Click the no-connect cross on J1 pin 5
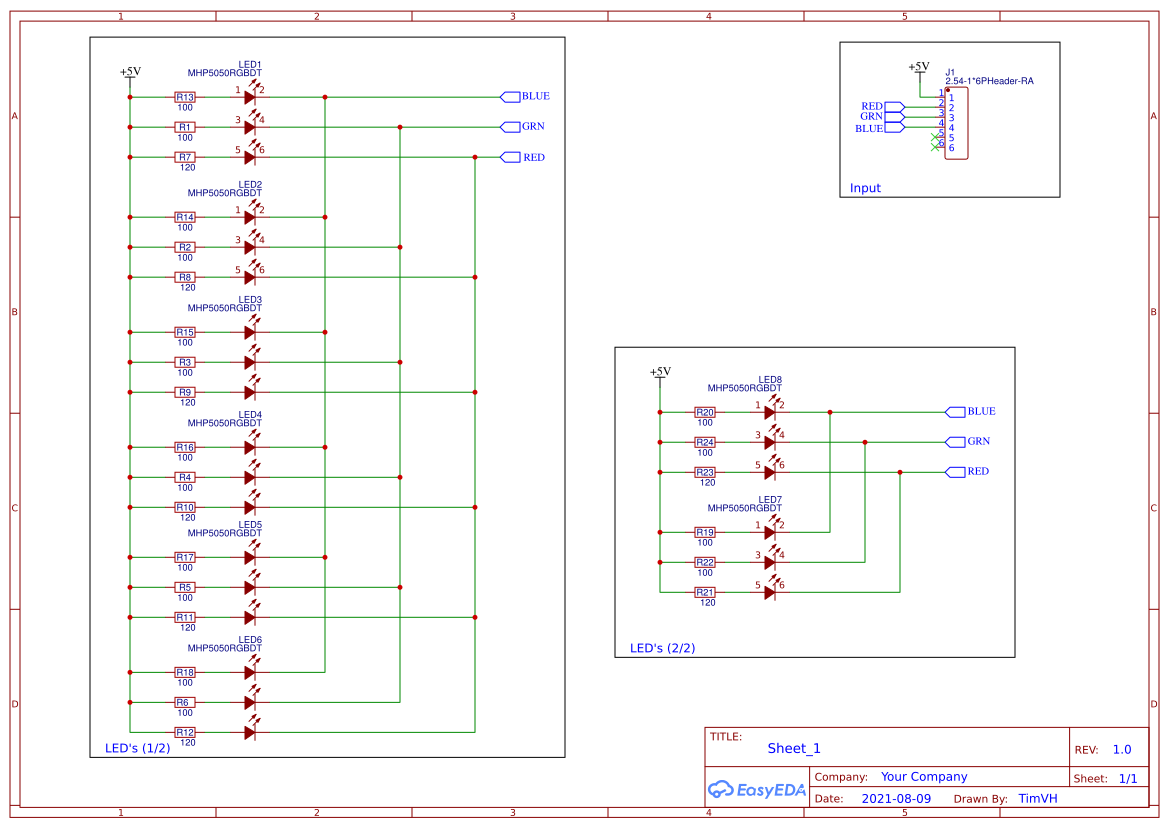1169x828 pixels. pos(935,137)
